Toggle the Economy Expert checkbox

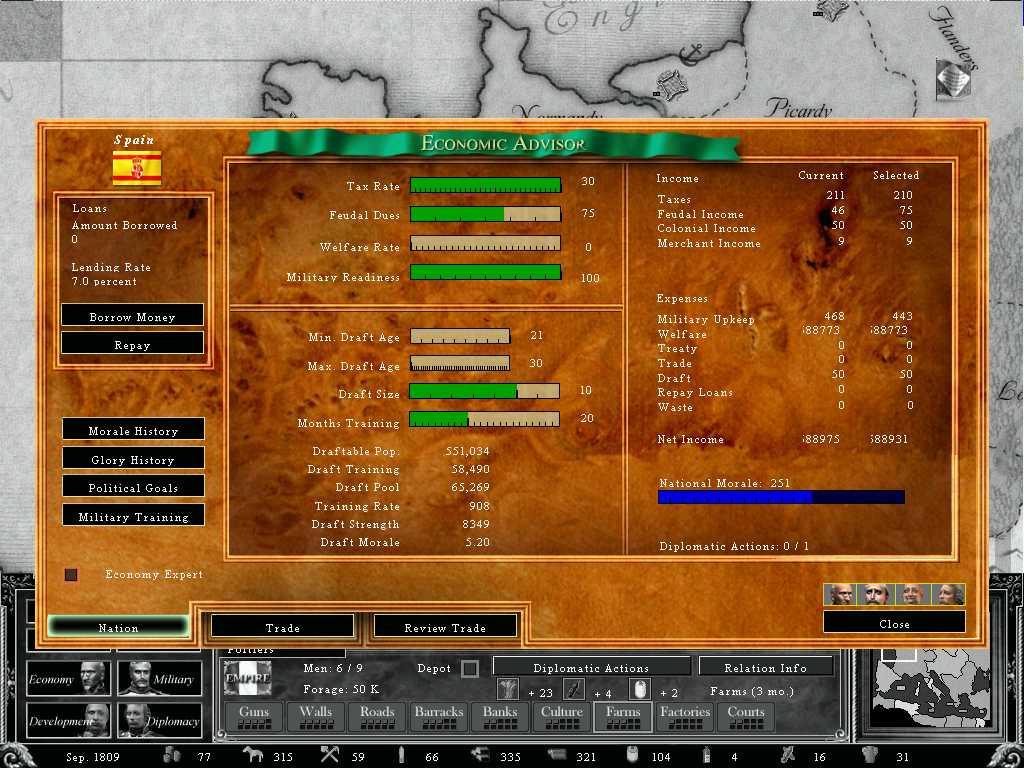71,575
